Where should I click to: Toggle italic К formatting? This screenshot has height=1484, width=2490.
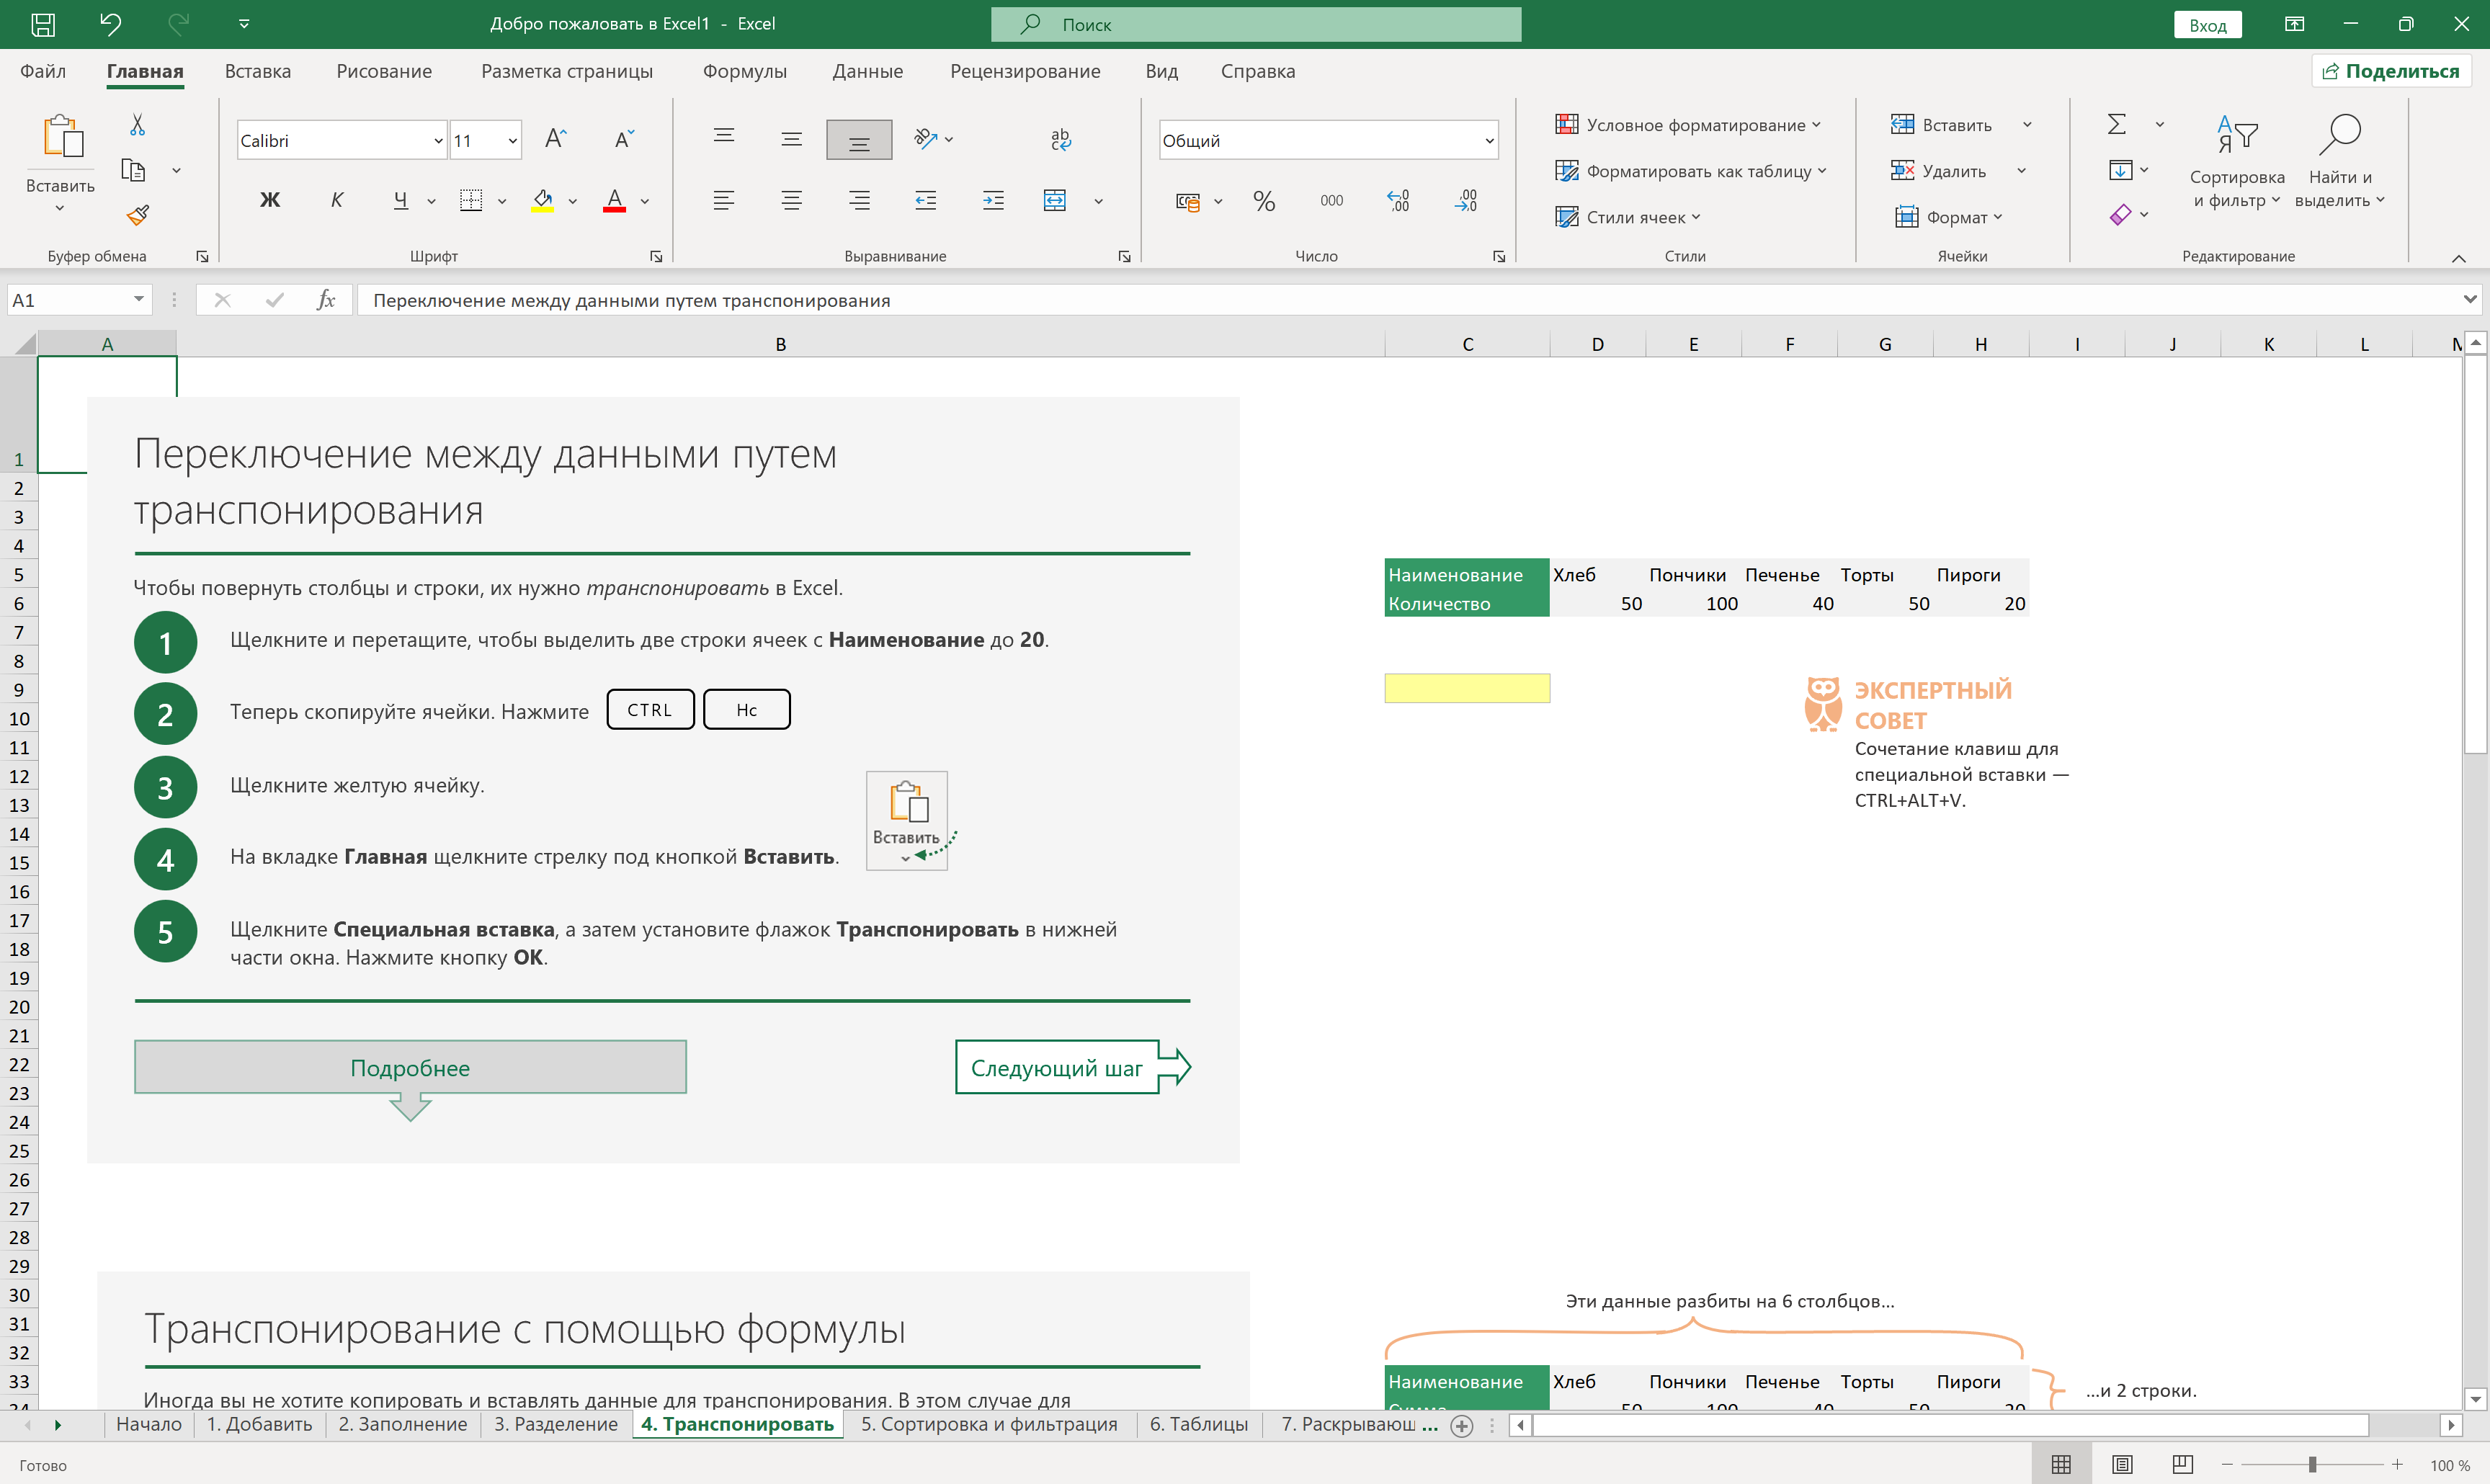337,200
